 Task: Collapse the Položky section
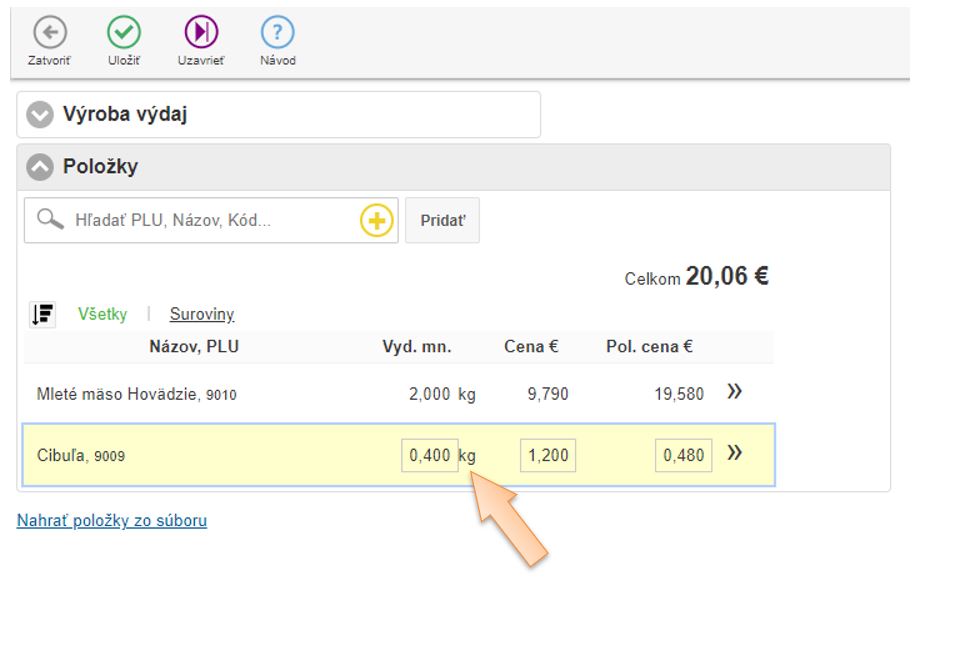(40, 167)
